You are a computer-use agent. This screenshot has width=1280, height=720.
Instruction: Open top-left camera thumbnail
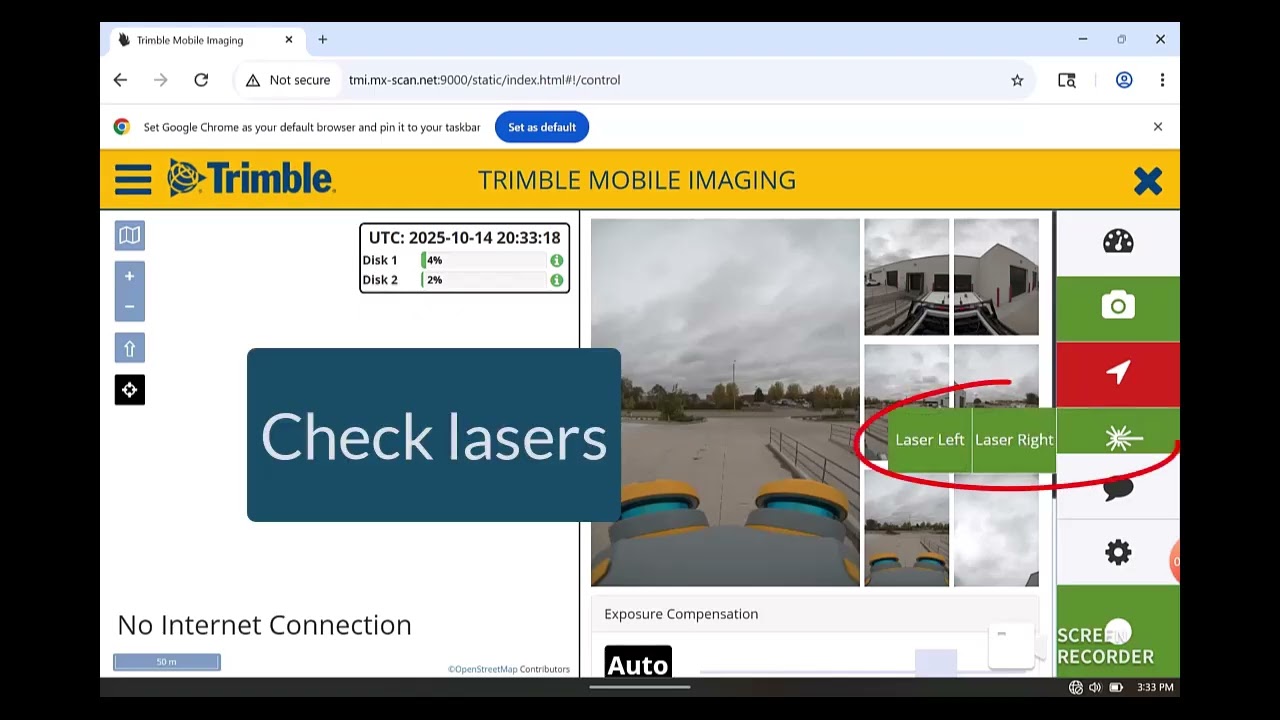(906, 277)
